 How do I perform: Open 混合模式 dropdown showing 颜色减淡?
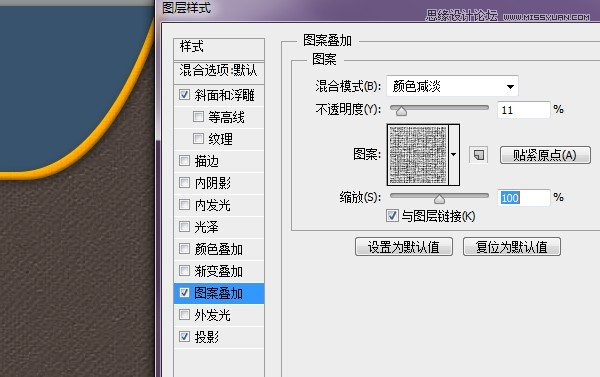(x=452, y=86)
